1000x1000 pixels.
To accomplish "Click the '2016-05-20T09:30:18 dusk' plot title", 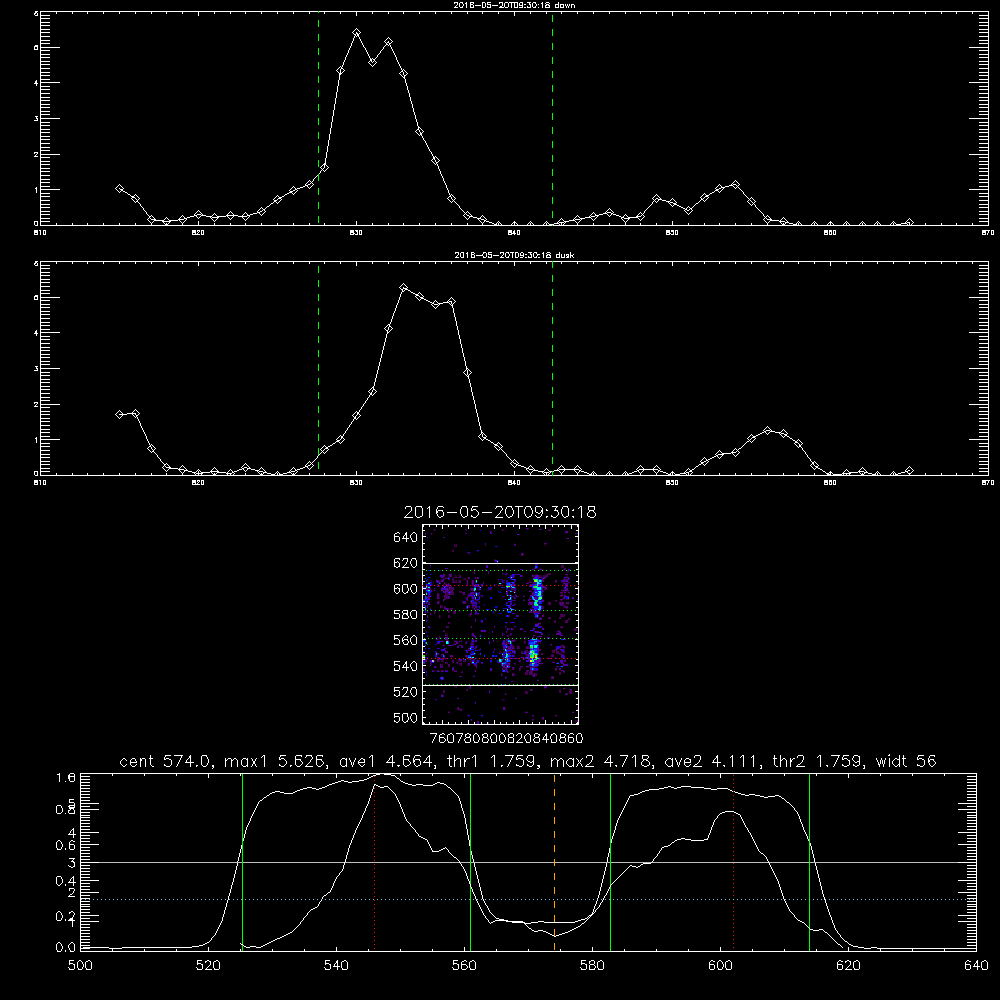I will 514,255.
